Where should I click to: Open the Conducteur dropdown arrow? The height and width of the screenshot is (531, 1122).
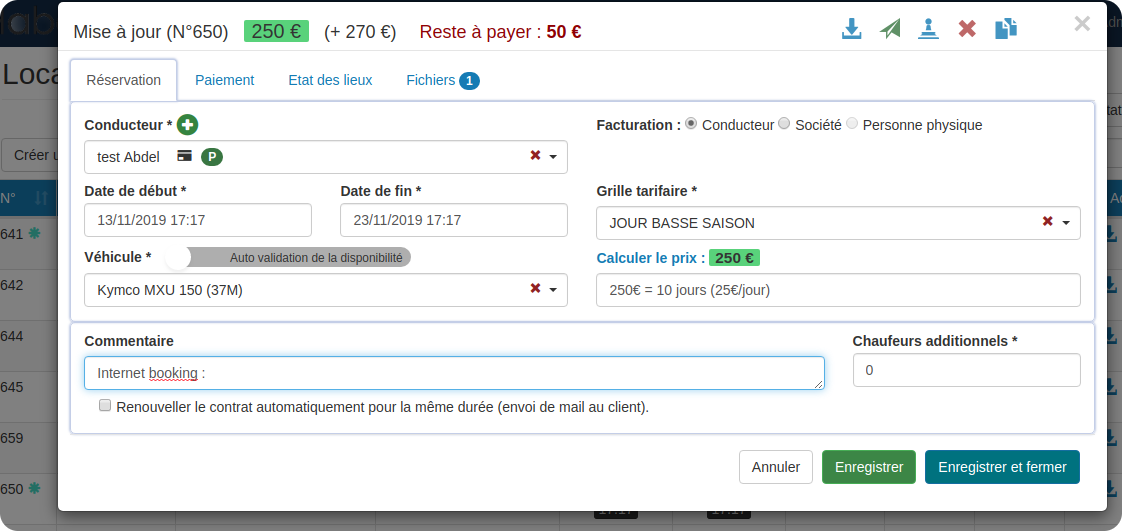pos(553,157)
